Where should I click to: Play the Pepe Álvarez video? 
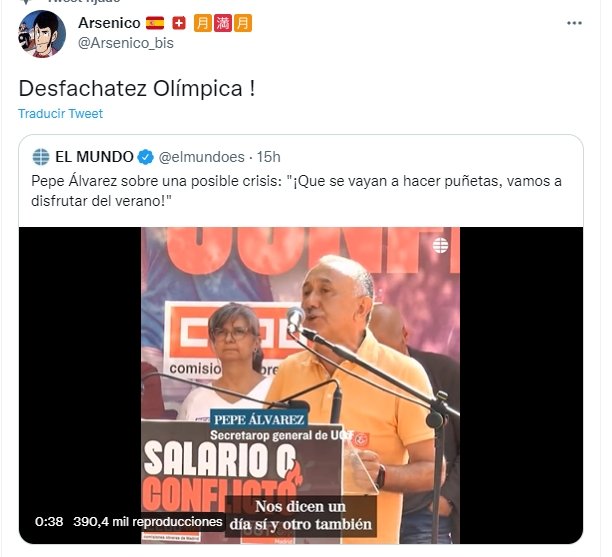point(301,385)
